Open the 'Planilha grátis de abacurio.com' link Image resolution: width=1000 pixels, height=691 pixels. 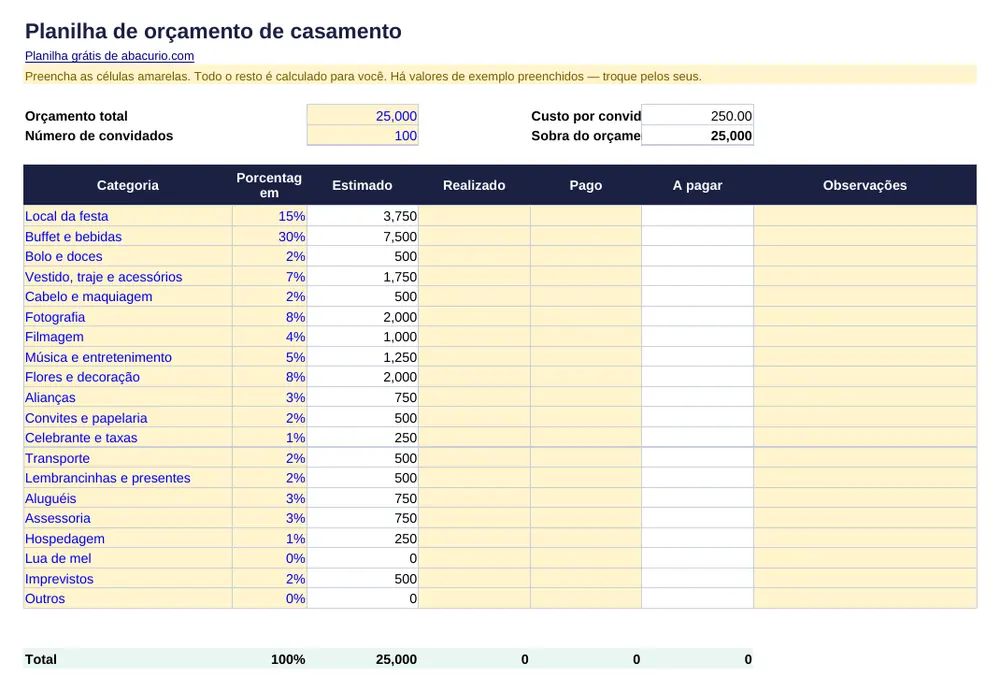pos(109,56)
